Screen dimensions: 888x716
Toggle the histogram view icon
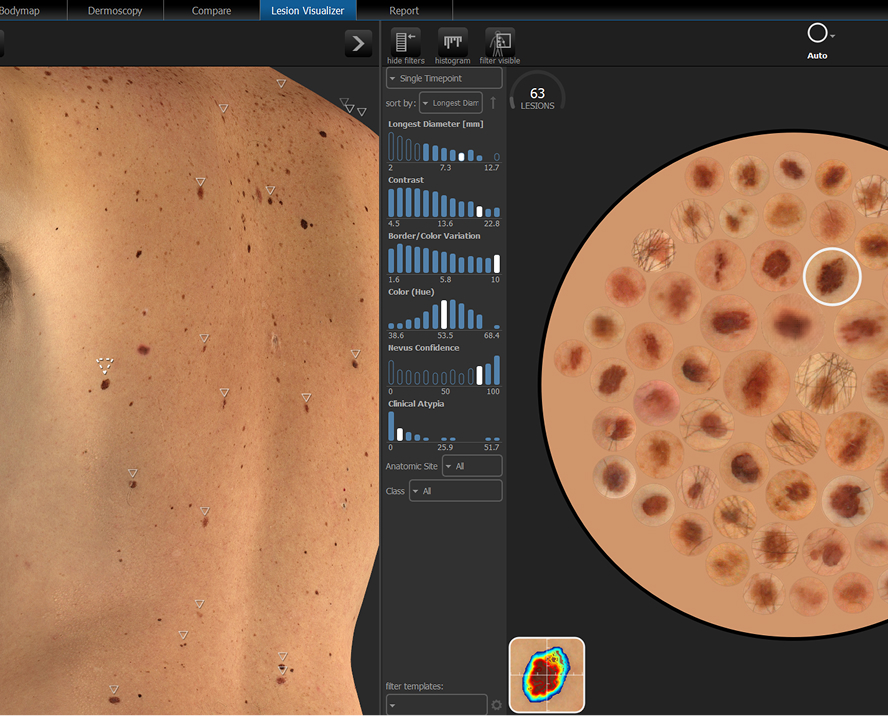point(453,43)
